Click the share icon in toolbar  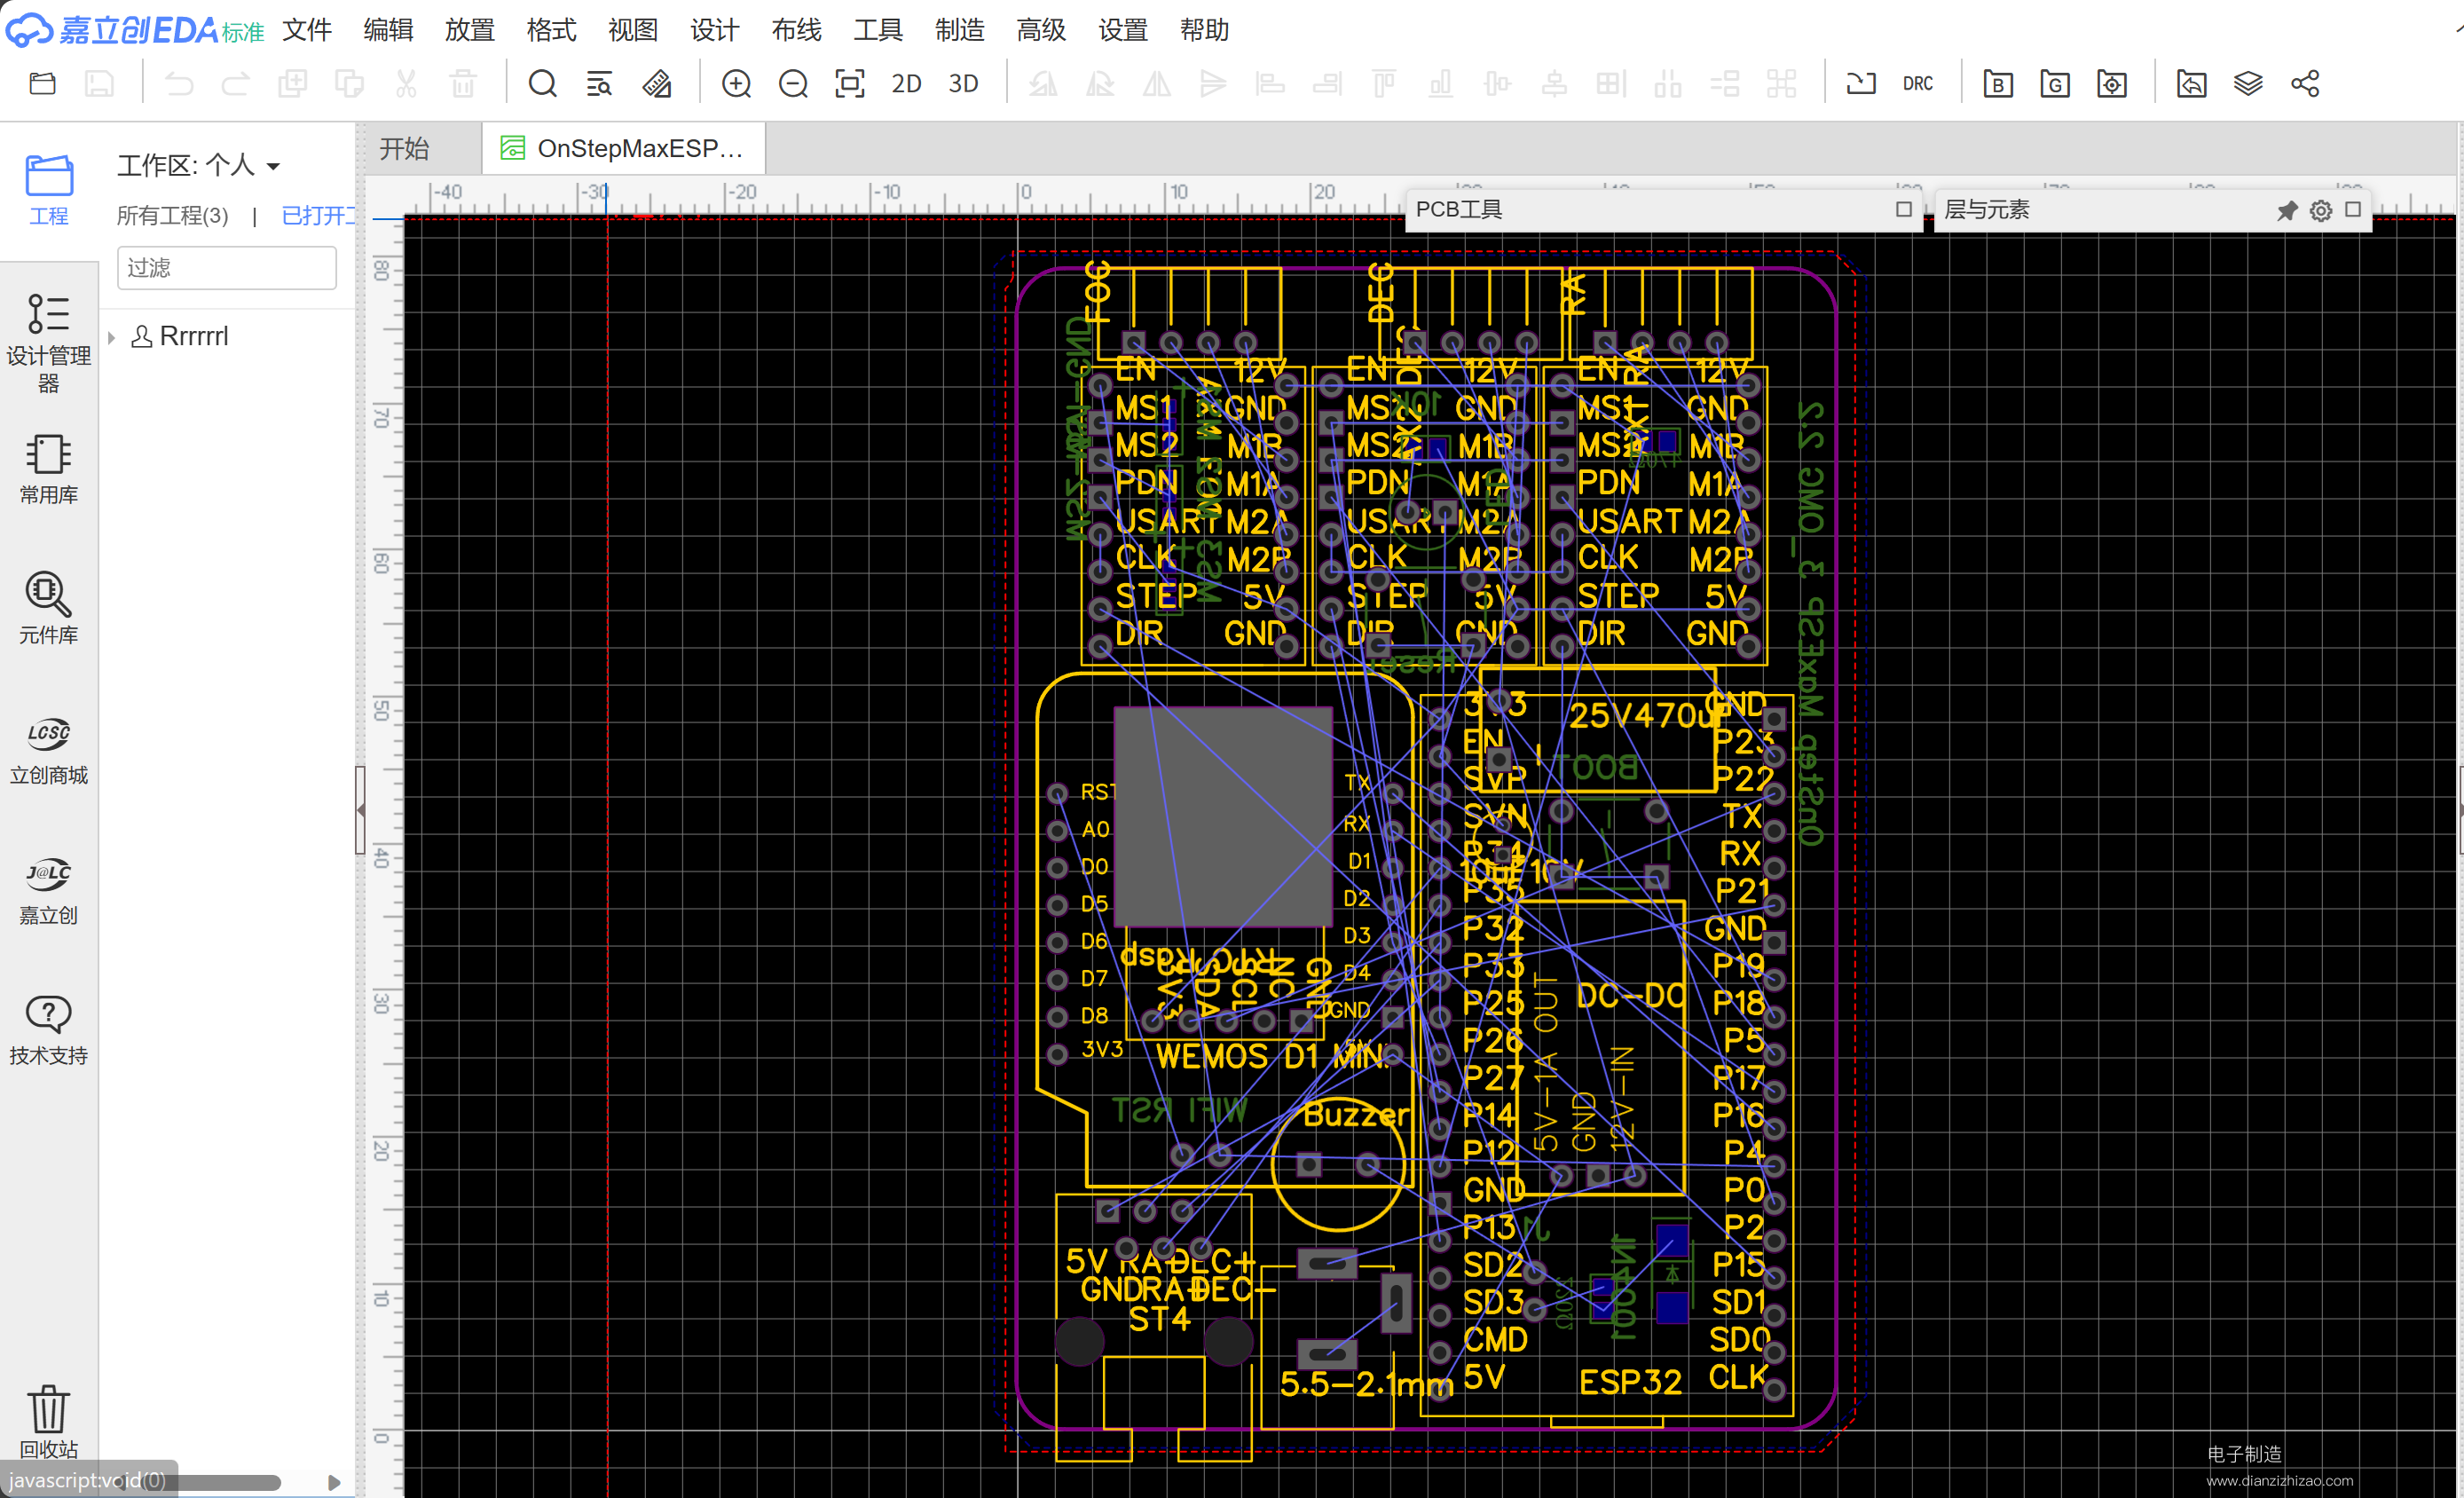tap(2305, 83)
